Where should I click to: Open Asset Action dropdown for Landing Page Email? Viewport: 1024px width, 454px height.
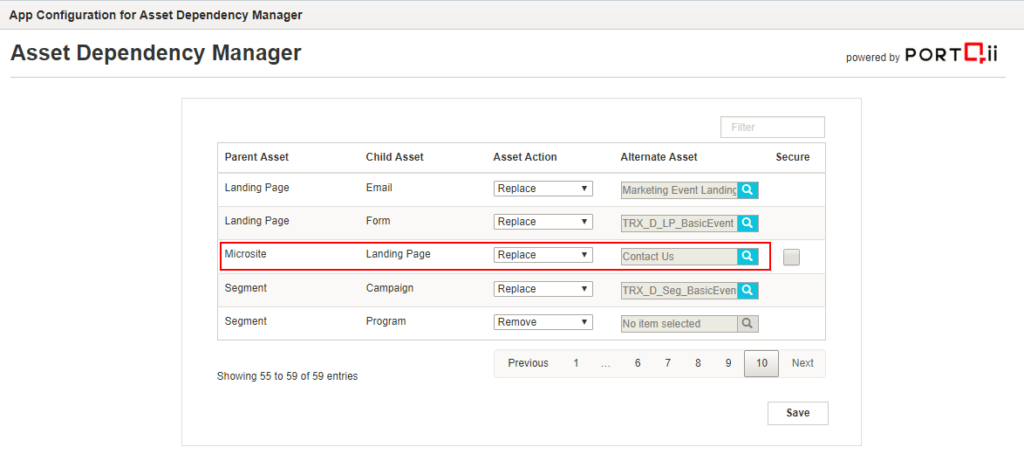tap(543, 188)
